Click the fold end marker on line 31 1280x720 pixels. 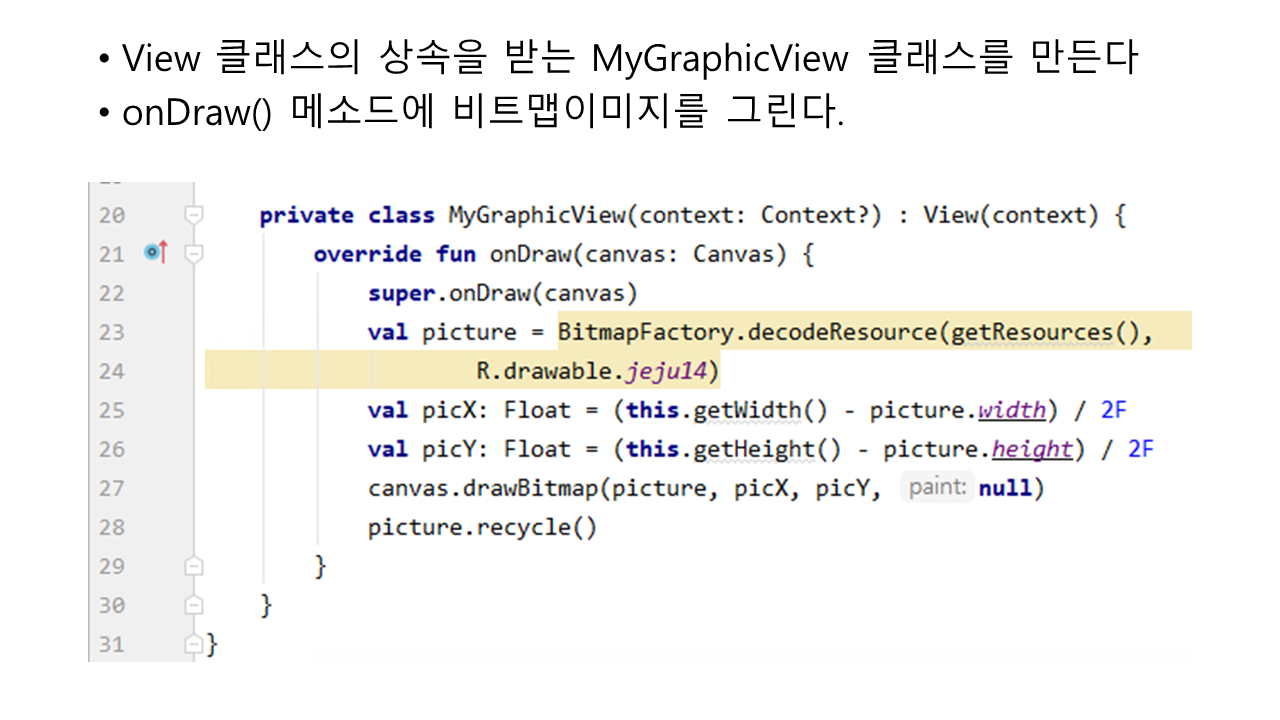(194, 645)
